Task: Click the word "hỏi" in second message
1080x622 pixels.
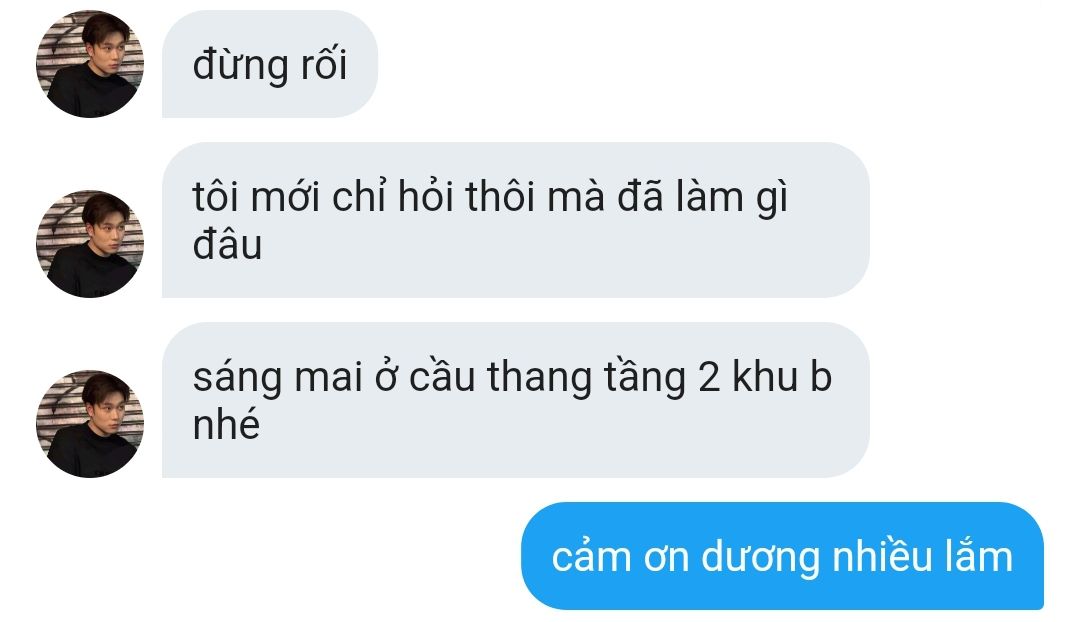Action: click(426, 196)
